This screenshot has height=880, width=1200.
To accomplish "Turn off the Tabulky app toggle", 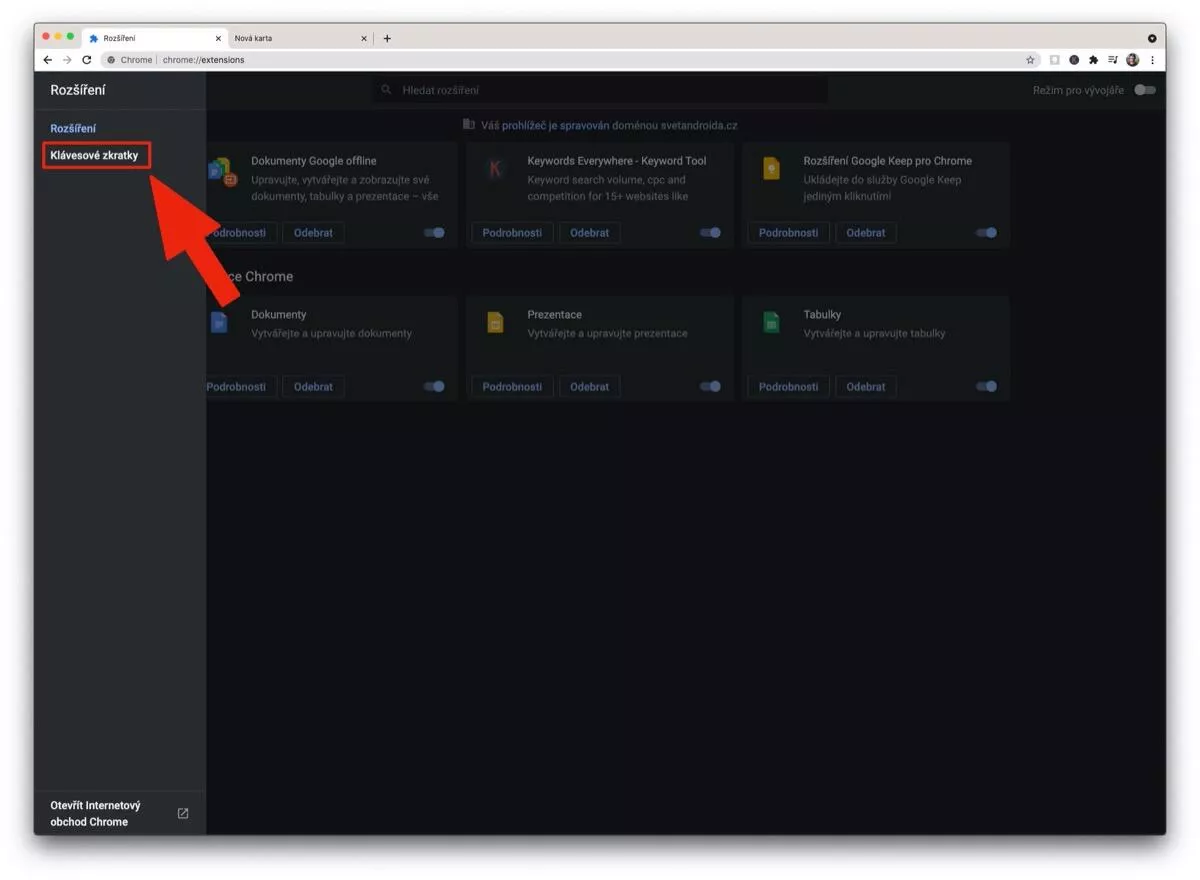I will click(986, 386).
